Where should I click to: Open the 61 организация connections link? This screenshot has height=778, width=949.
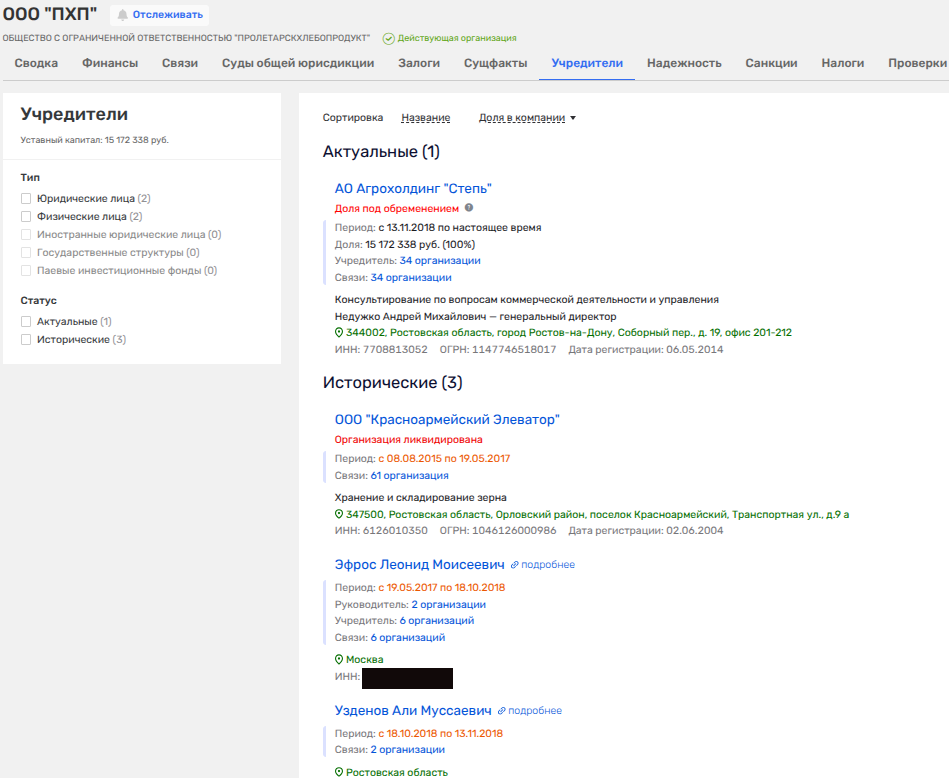pos(409,476)
